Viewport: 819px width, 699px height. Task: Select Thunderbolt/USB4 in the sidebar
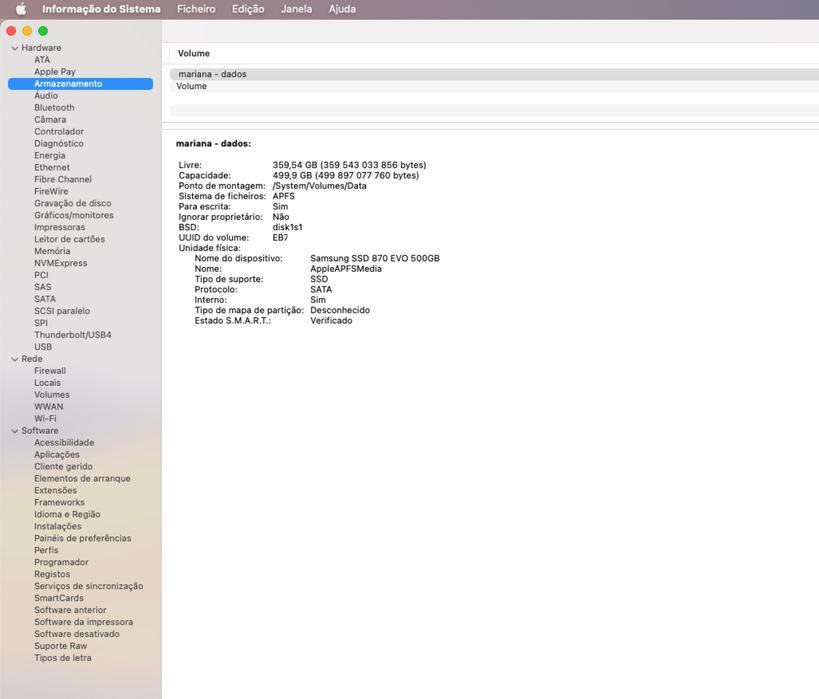click(x=73, y=335)
